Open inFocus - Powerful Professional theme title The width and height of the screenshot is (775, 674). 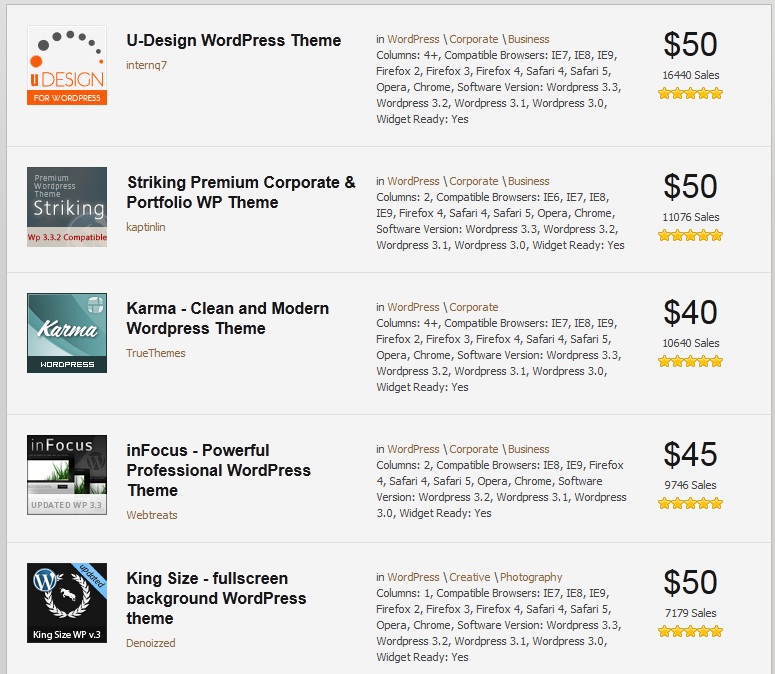[218, 470]
